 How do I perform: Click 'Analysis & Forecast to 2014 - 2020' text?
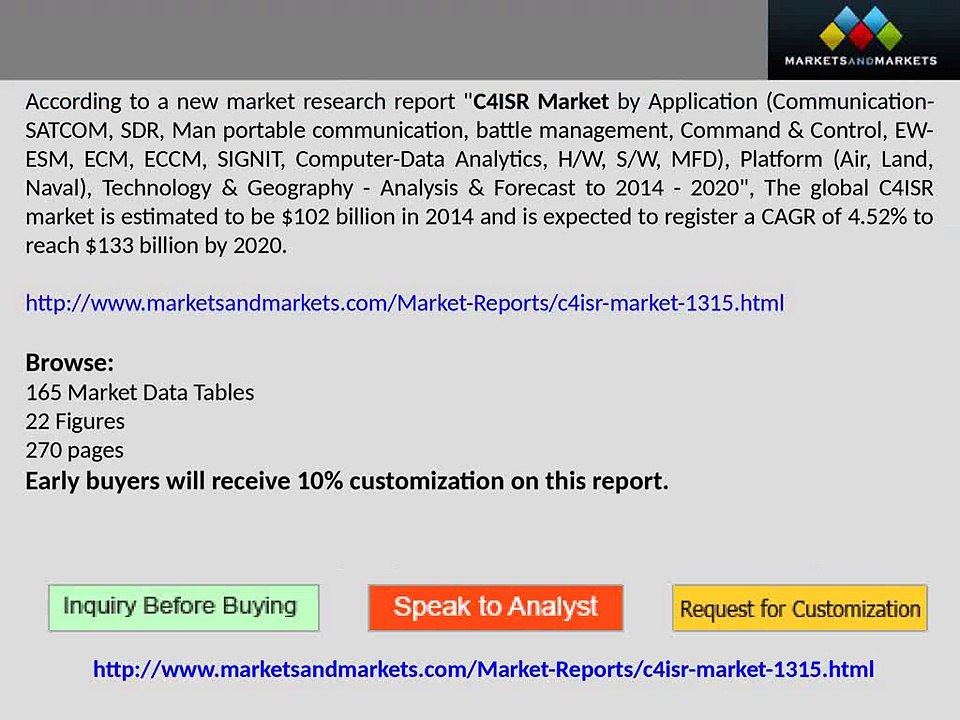tap(560, 188)
